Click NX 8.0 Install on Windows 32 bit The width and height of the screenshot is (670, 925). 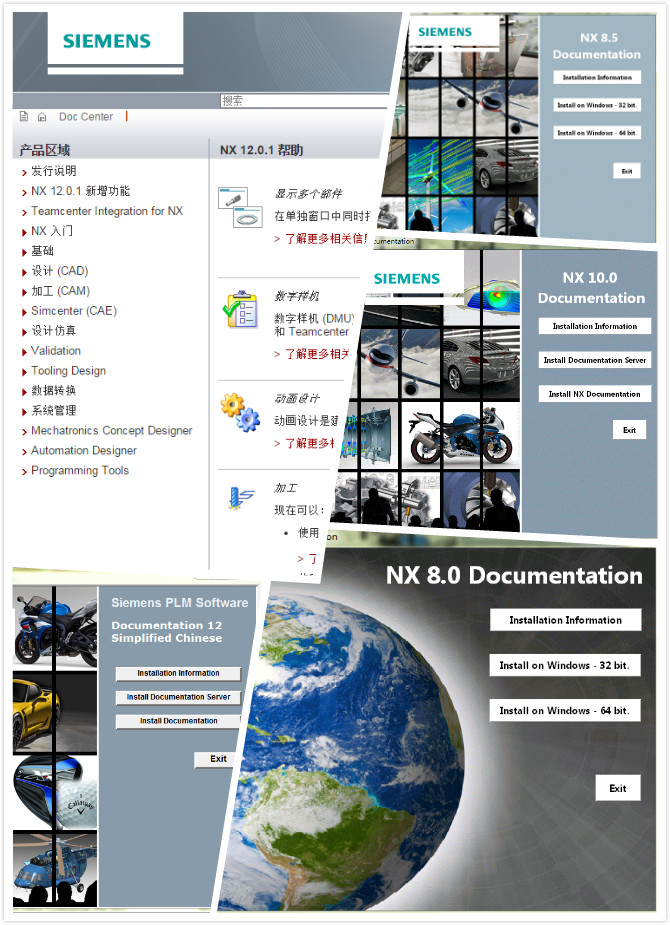[x=565, y=665]
